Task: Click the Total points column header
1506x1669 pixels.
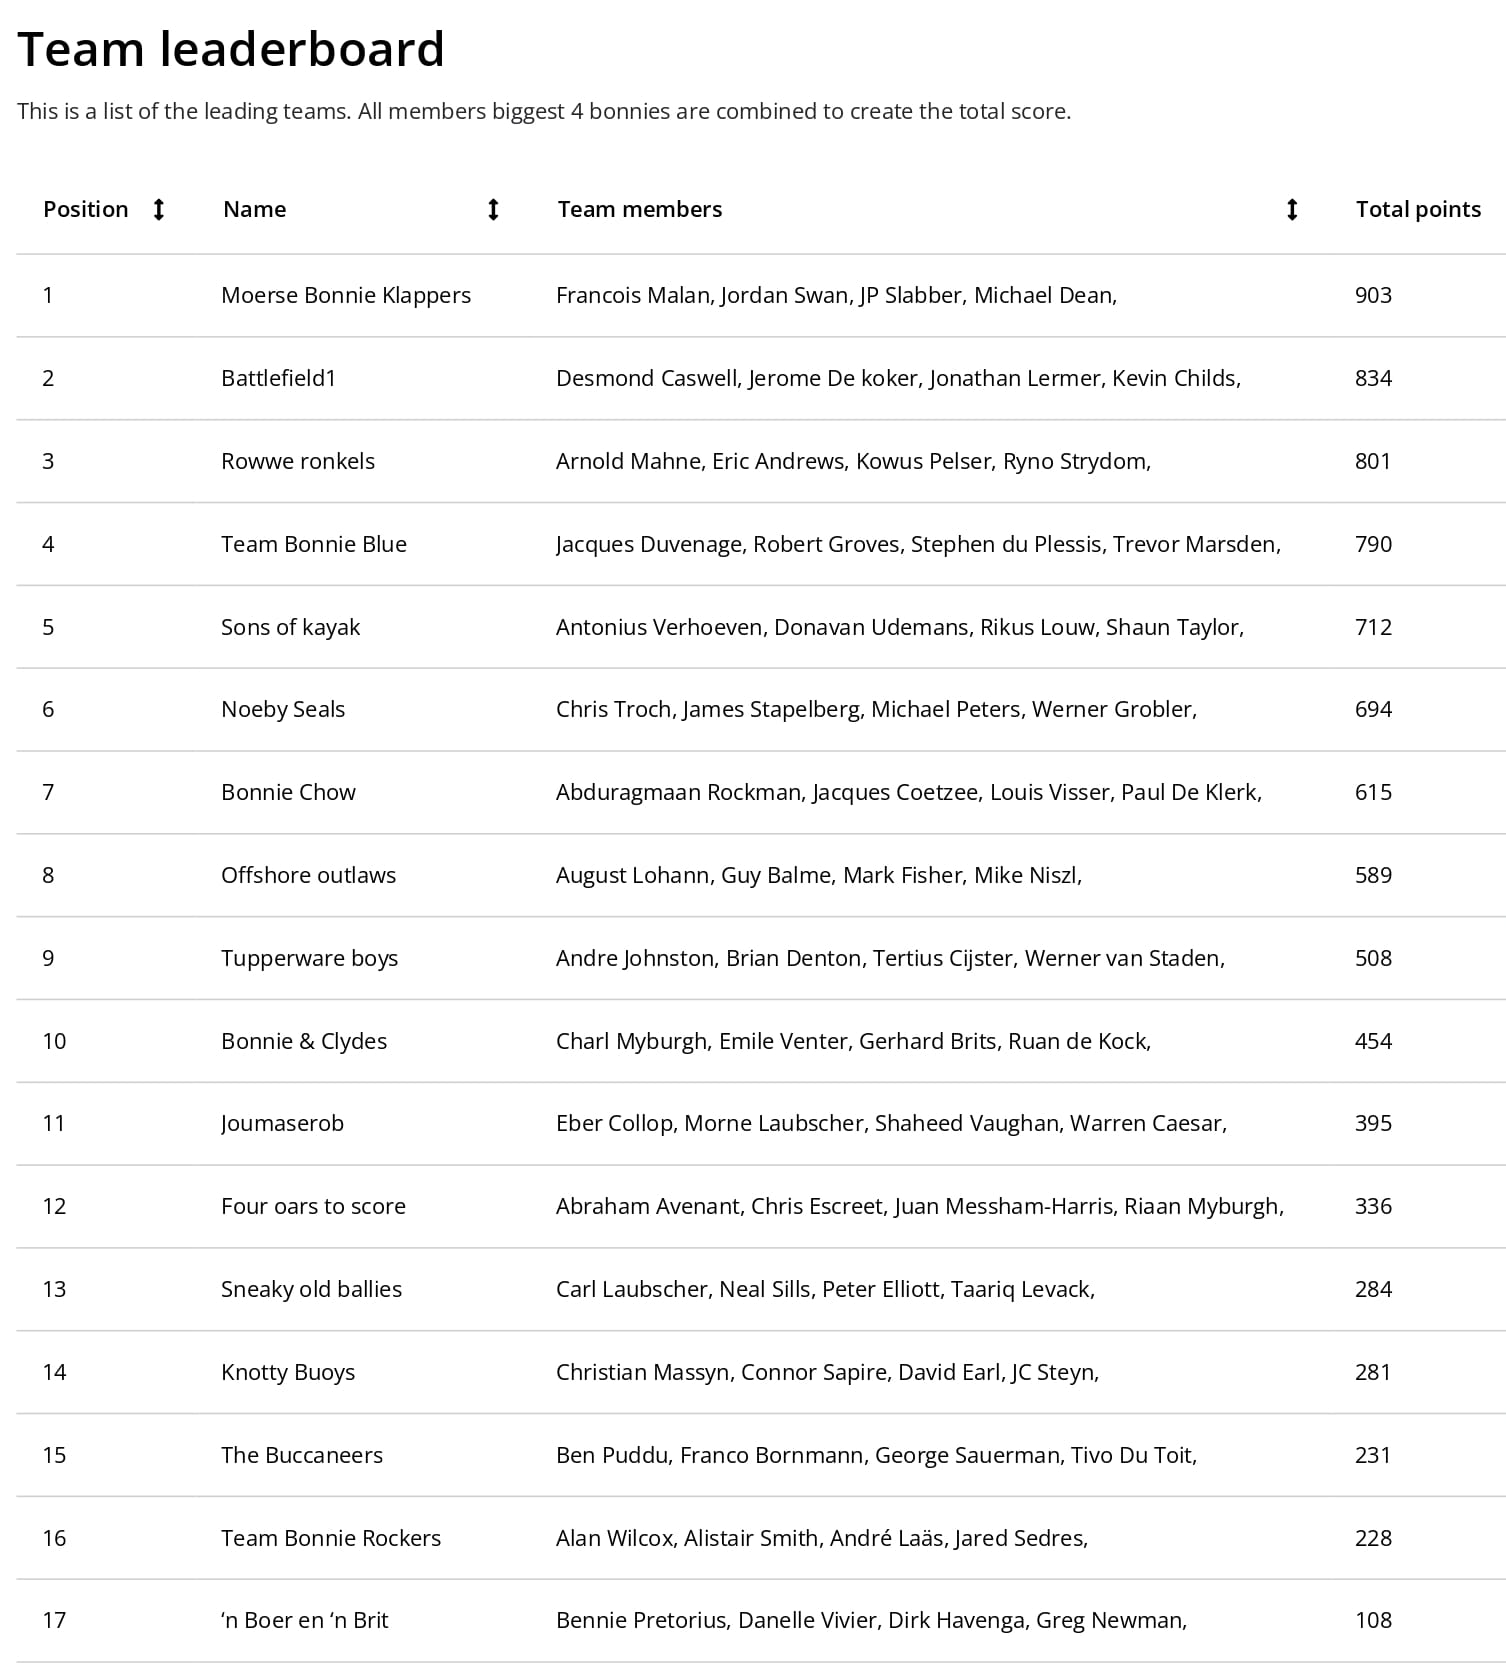Action: (1418, 209)
